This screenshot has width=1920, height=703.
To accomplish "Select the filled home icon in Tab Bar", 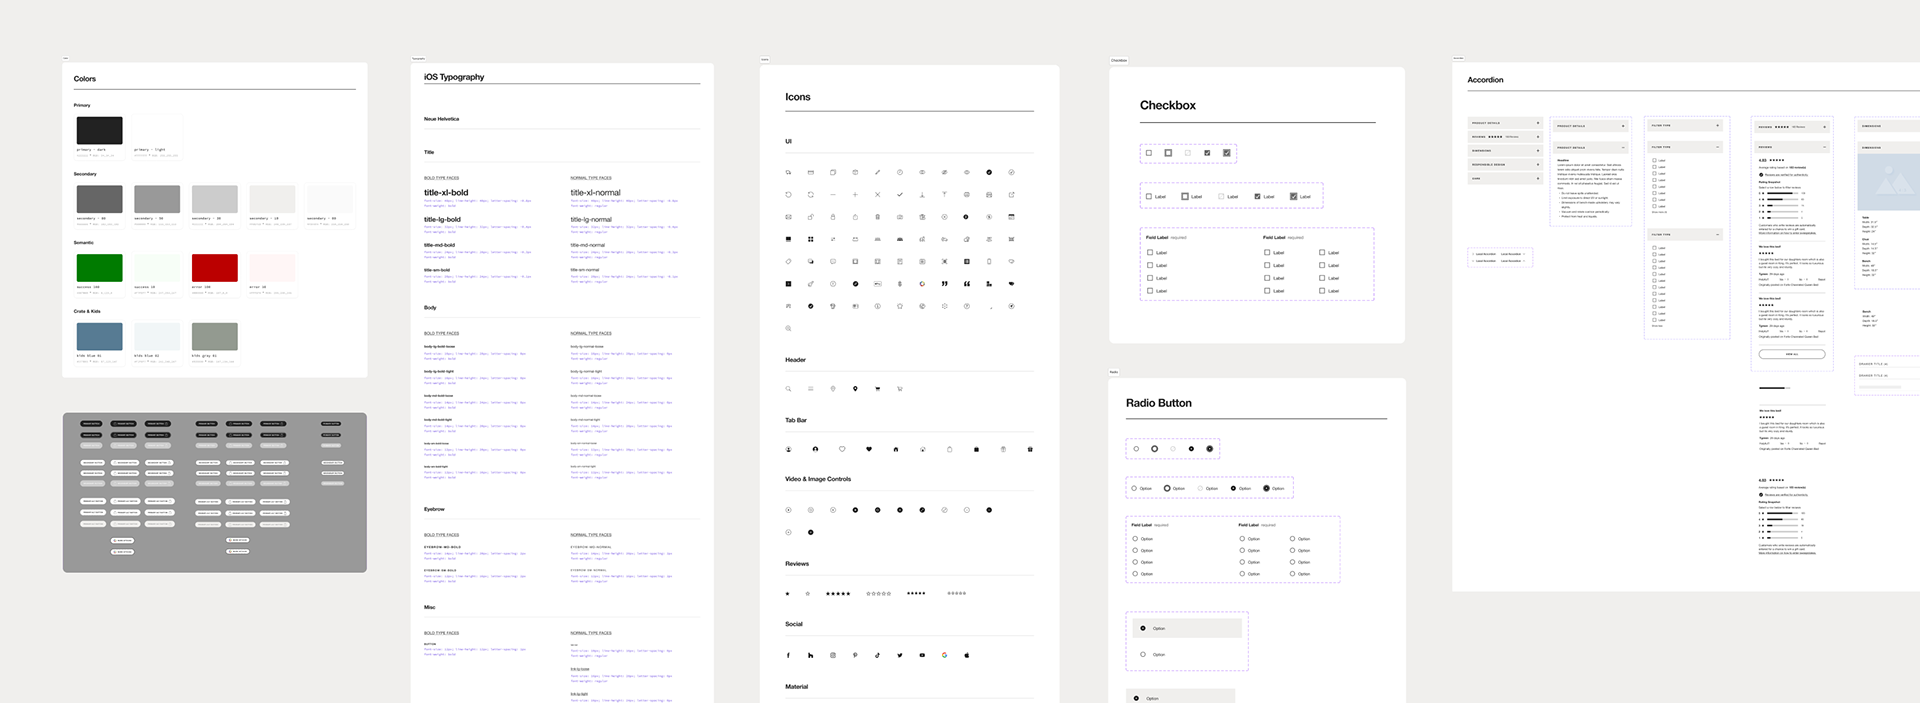I will coord(896,449).
